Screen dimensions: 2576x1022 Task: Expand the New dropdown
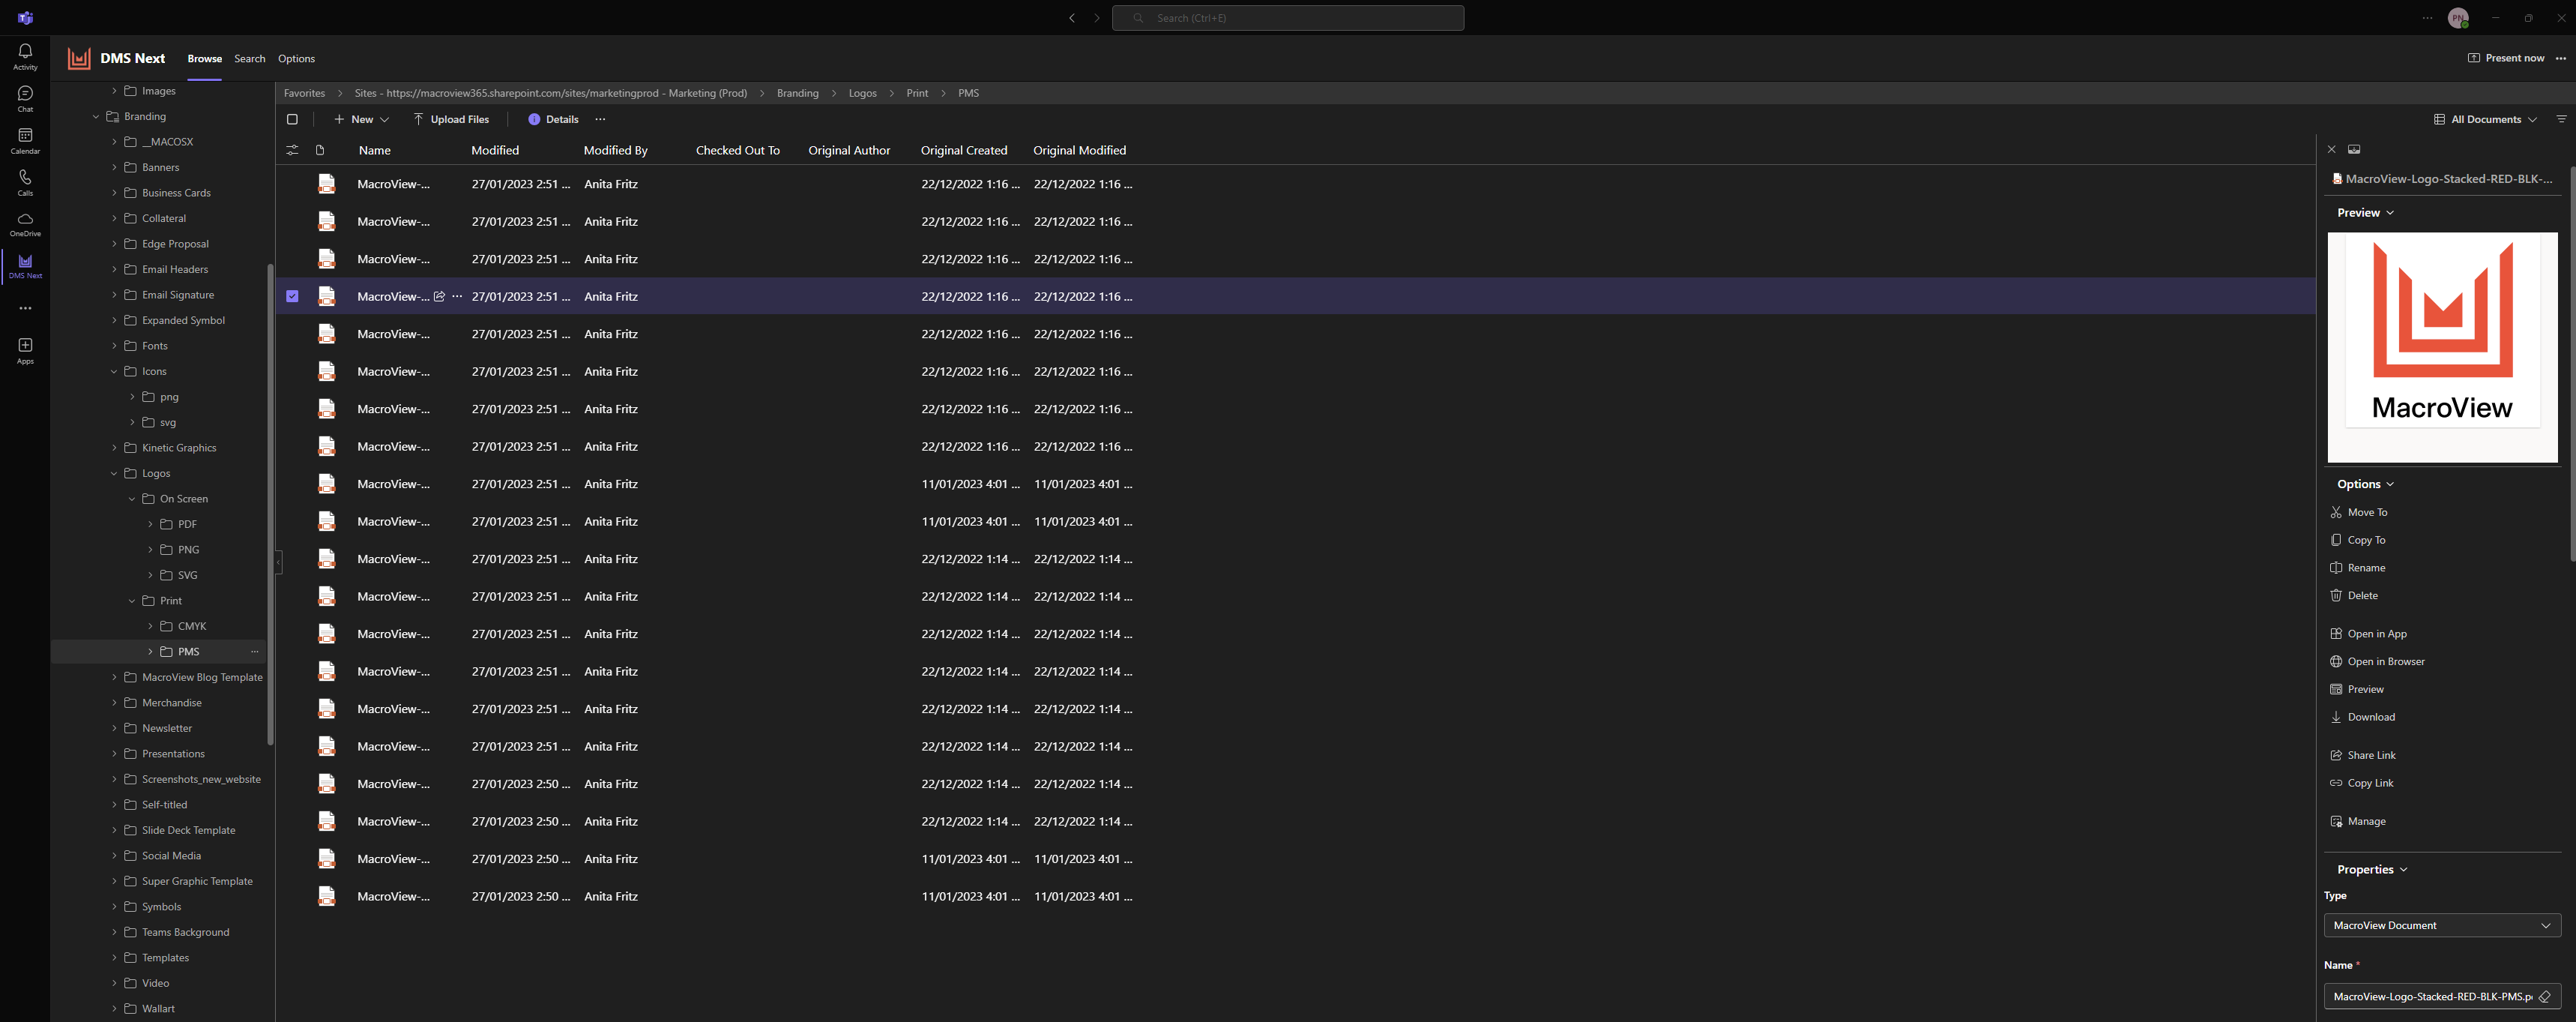[x=384, y=119]
